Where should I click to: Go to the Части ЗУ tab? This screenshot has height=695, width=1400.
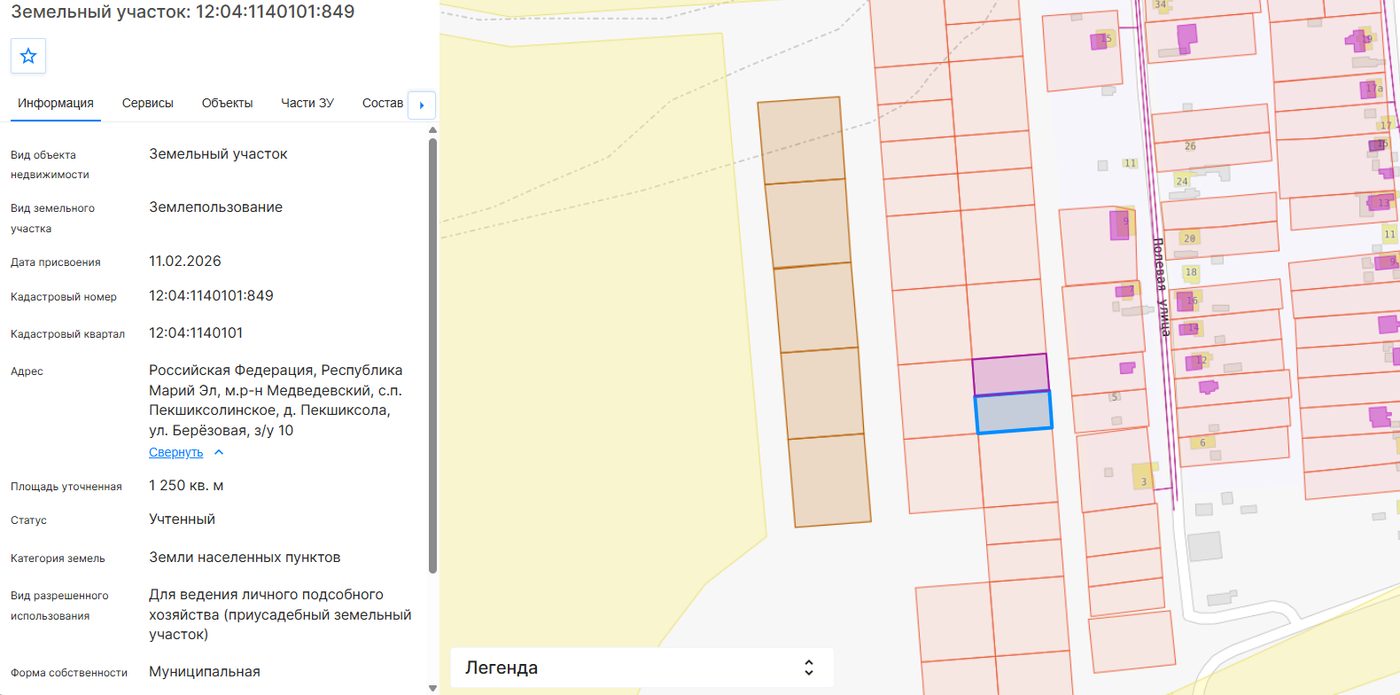[307, 103]
